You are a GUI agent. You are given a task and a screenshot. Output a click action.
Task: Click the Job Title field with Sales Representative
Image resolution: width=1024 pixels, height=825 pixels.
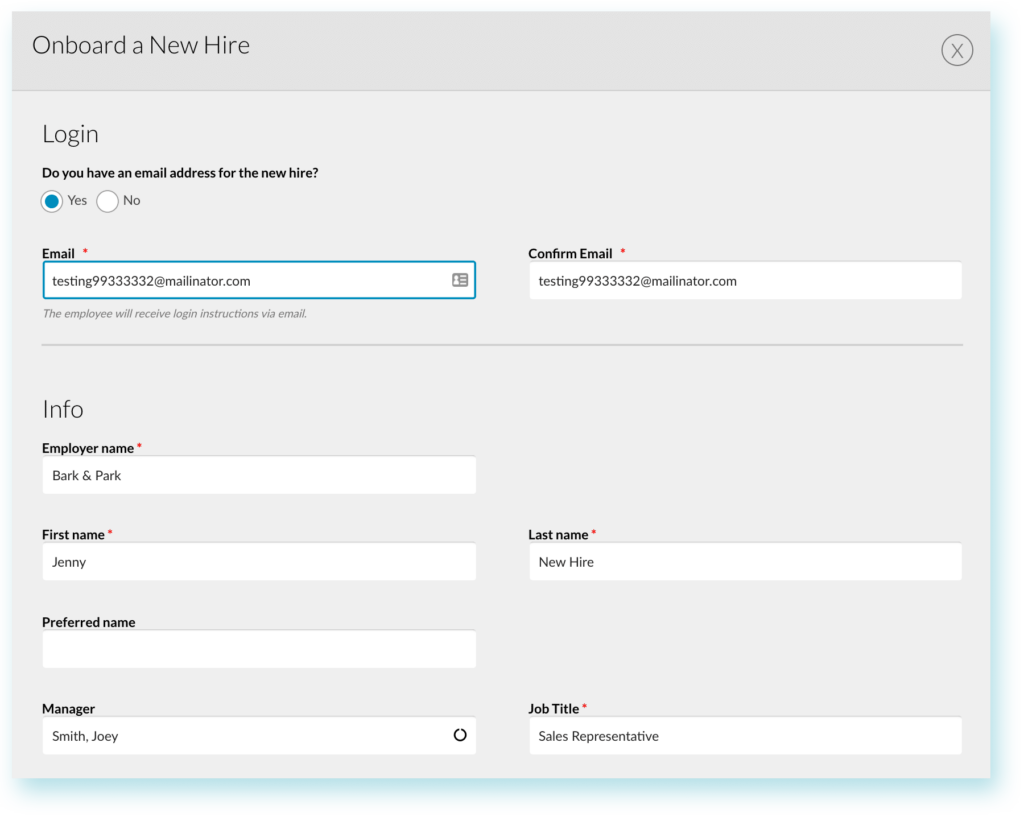[744, 736]
